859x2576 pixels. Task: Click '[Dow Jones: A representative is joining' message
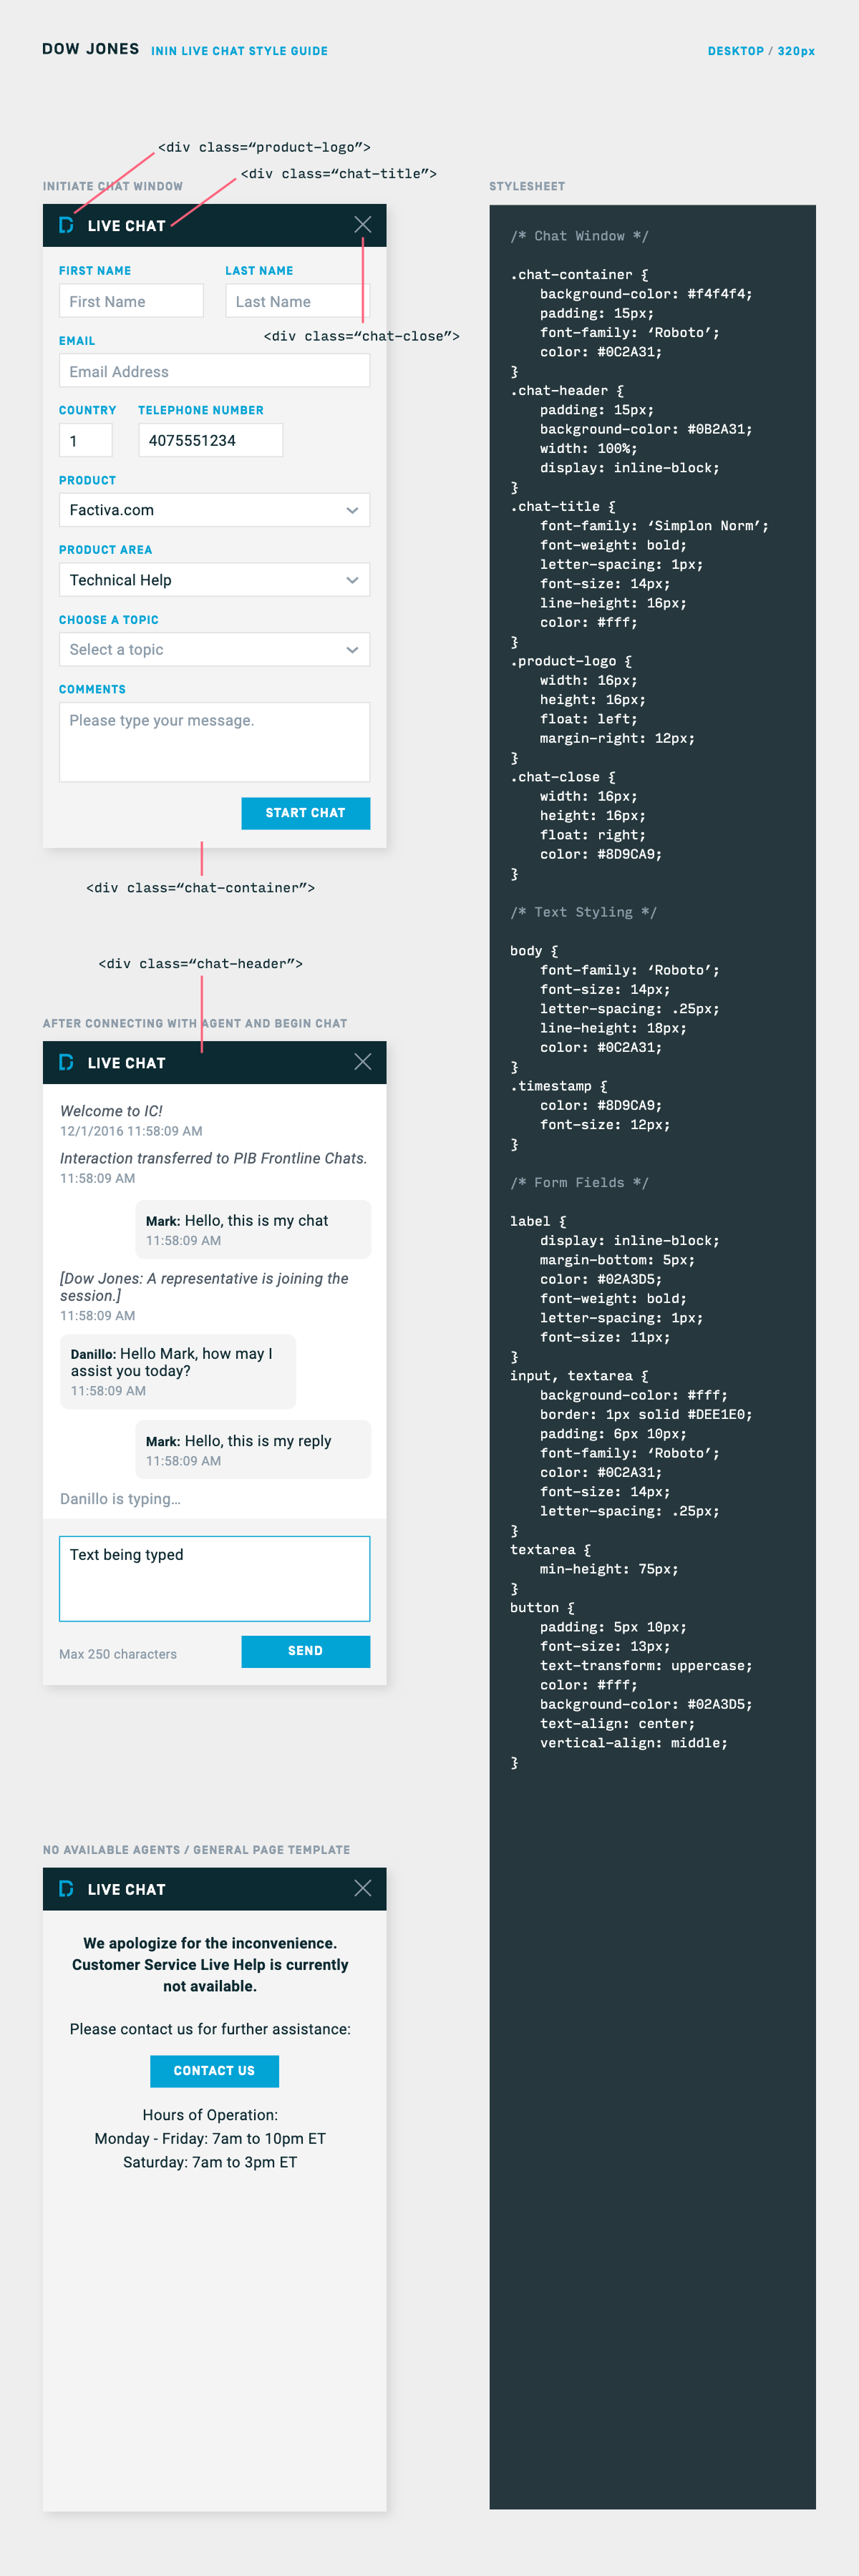click(x=204, y=1286)
